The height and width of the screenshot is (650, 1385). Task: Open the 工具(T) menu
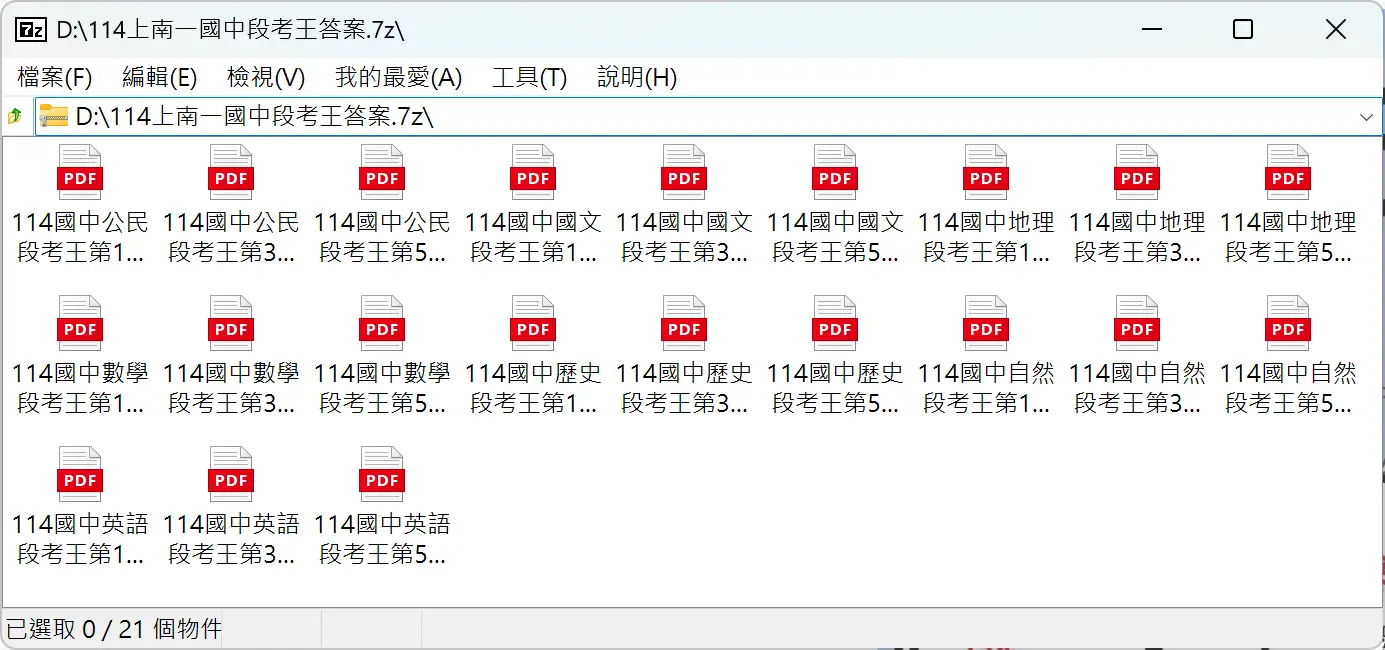click(x=529, y=77)
